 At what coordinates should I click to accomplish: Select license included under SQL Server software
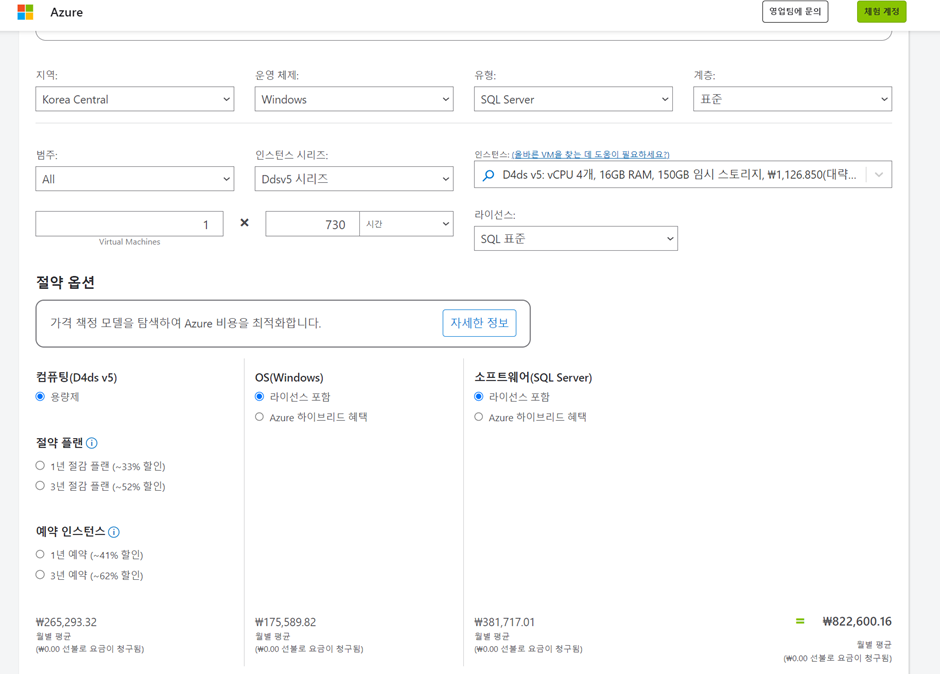point(478,396)
